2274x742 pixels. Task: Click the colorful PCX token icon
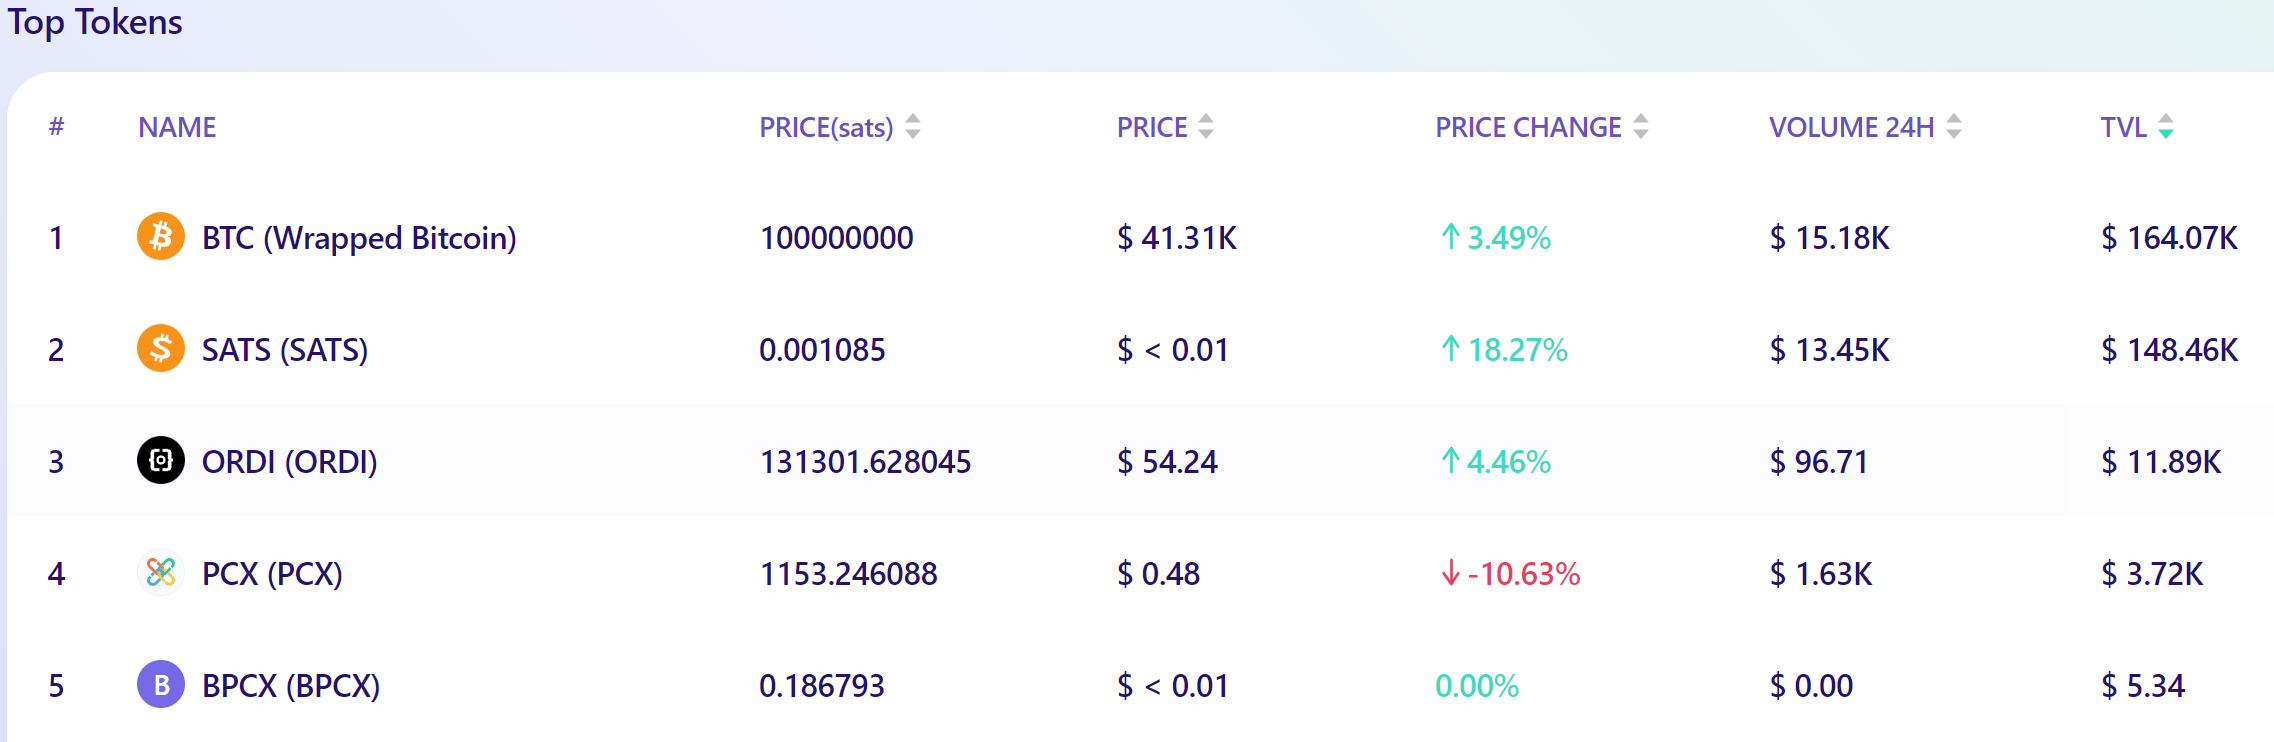[x=160, y=574]
